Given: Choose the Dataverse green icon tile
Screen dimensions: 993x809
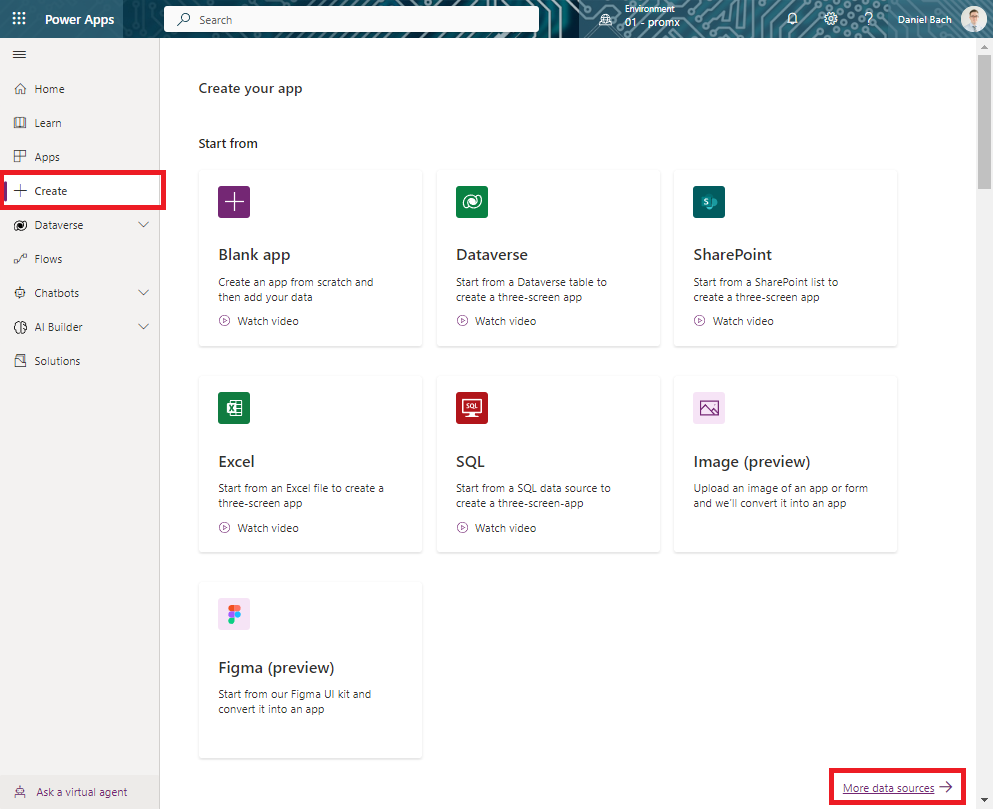Looking at the screenshot, I should point(471,202).
